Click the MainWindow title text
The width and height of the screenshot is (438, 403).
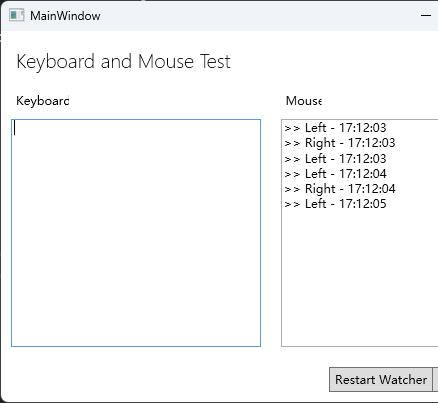click(x=65, y=16)
